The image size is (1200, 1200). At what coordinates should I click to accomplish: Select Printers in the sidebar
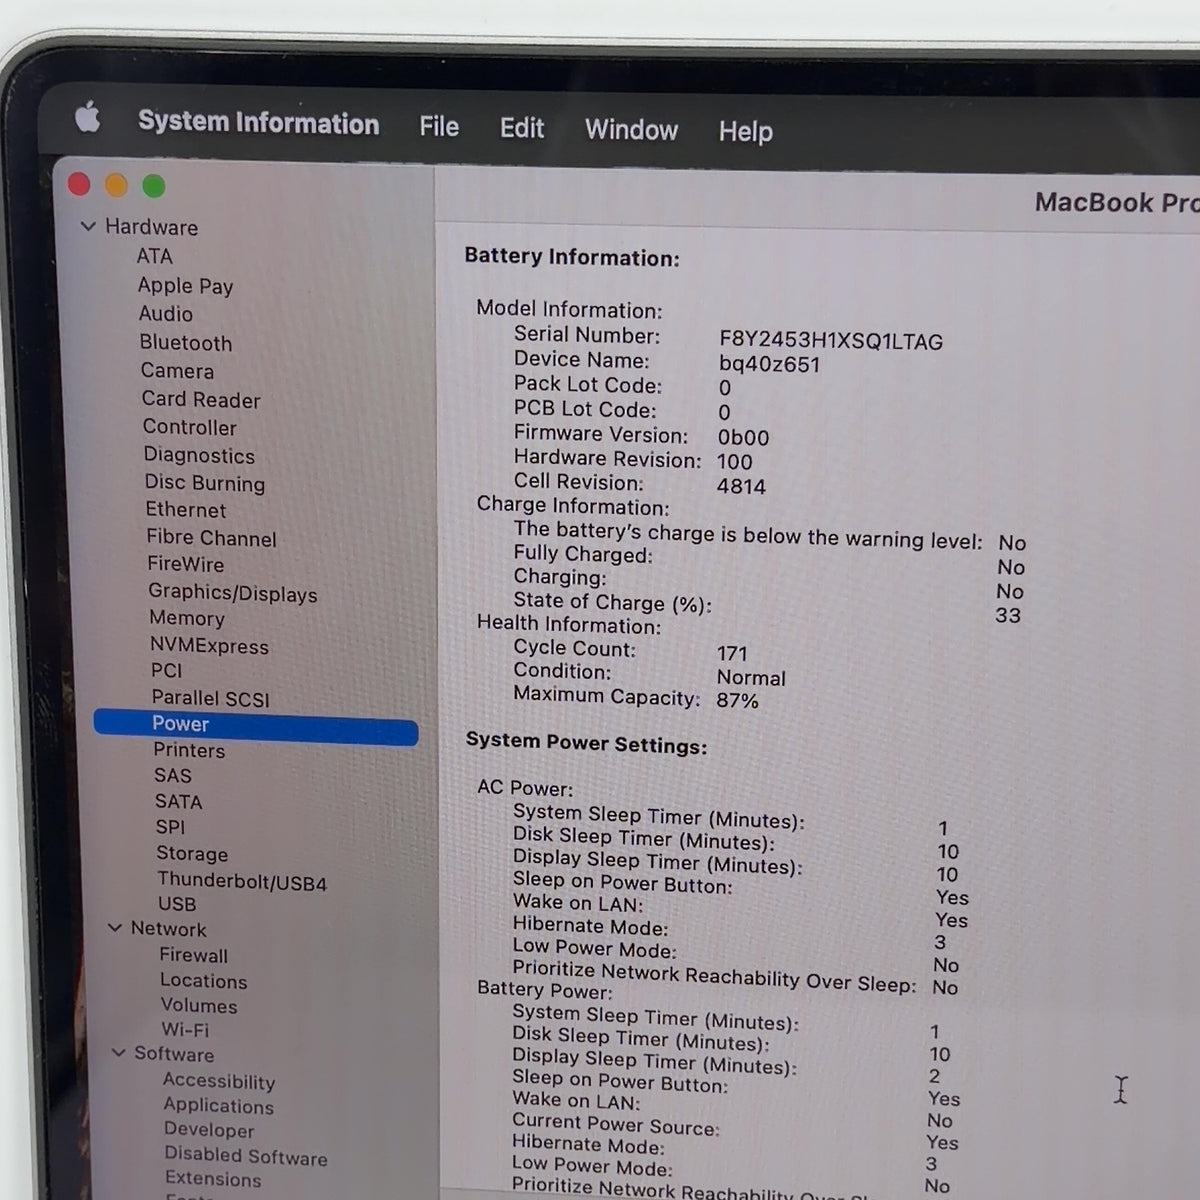(x=188, y=750)
